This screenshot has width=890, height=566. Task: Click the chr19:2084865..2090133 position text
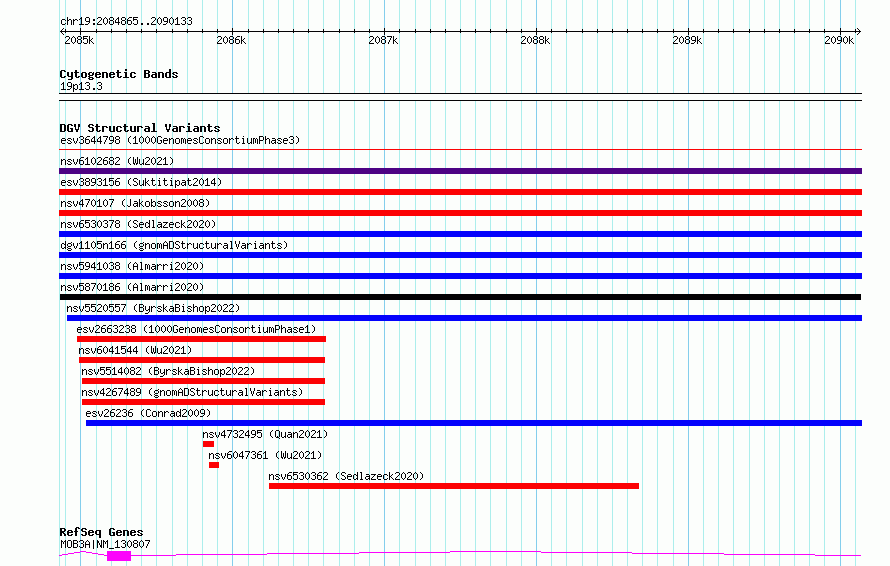click(x=126, y=22)
